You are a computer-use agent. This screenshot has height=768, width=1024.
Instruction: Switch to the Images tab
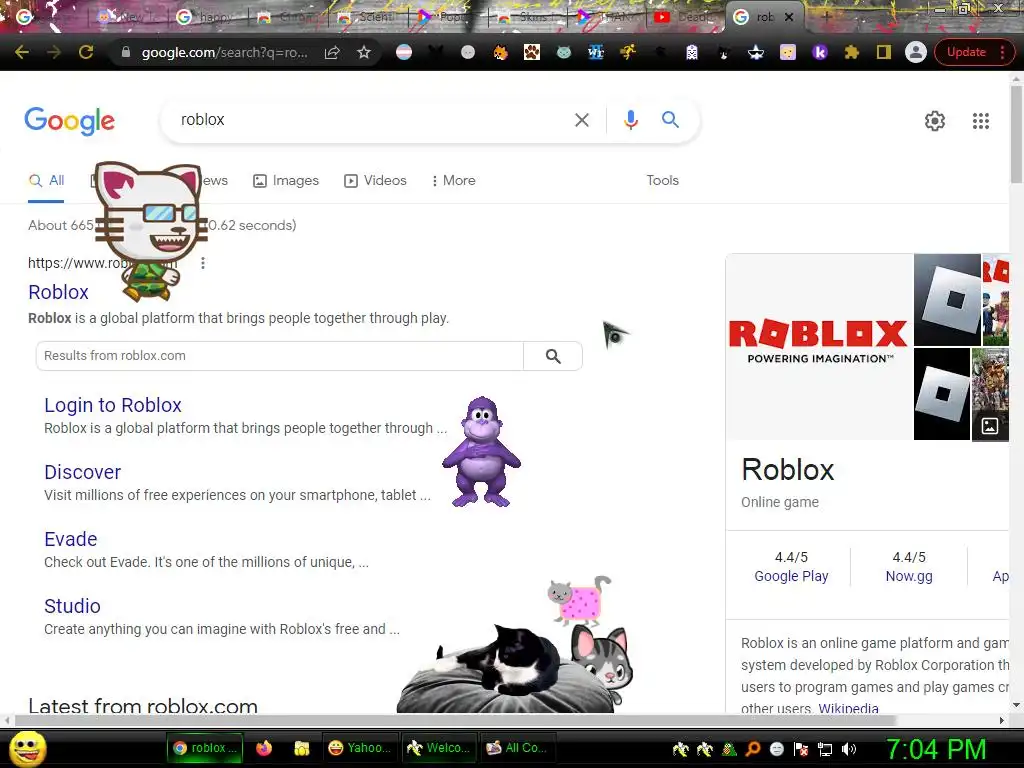286,181
